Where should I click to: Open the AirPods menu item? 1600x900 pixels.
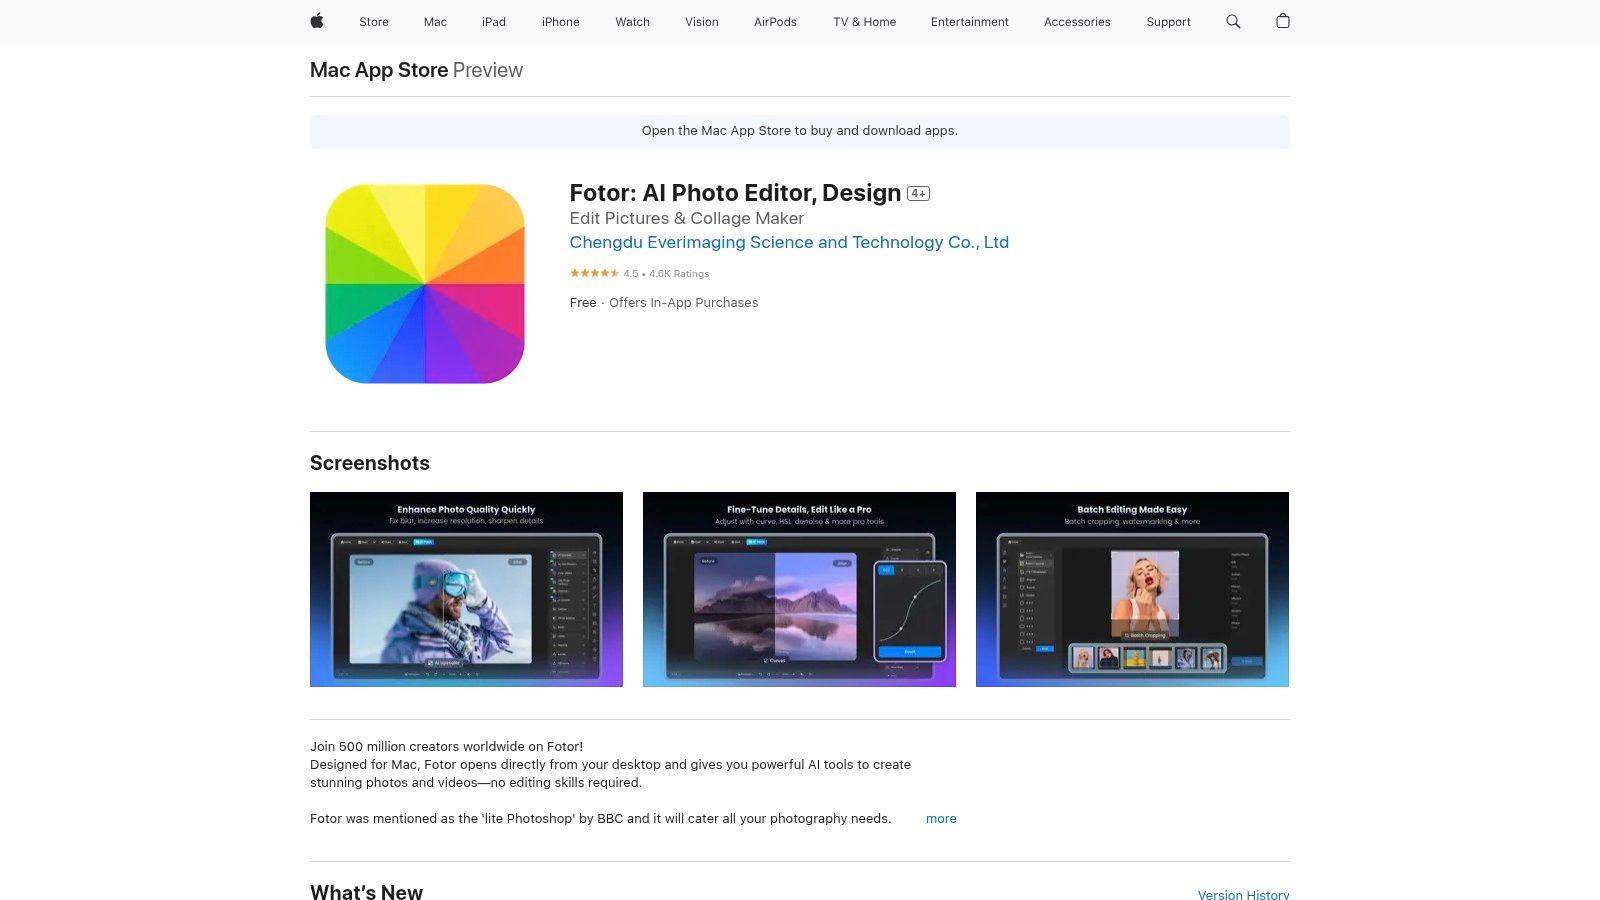tap(775, 22)
